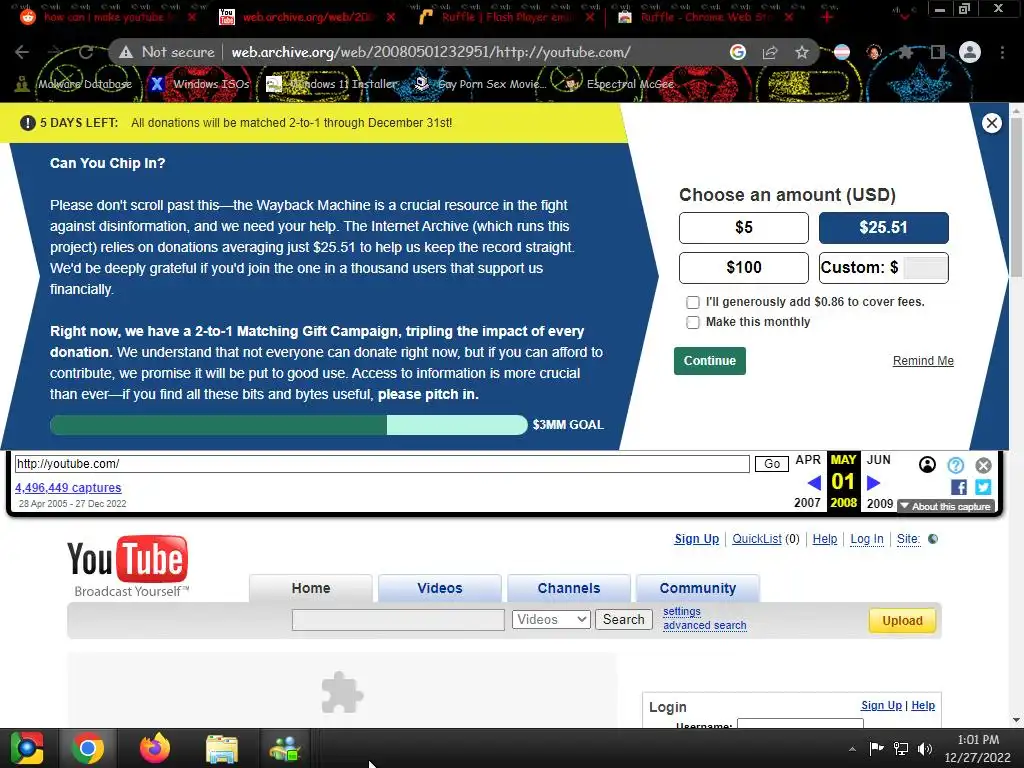Image resolution: width=1024 pixels, height=768 pixels.
Task: Click the YouTube search text box
Action: (x=398, y=620)
